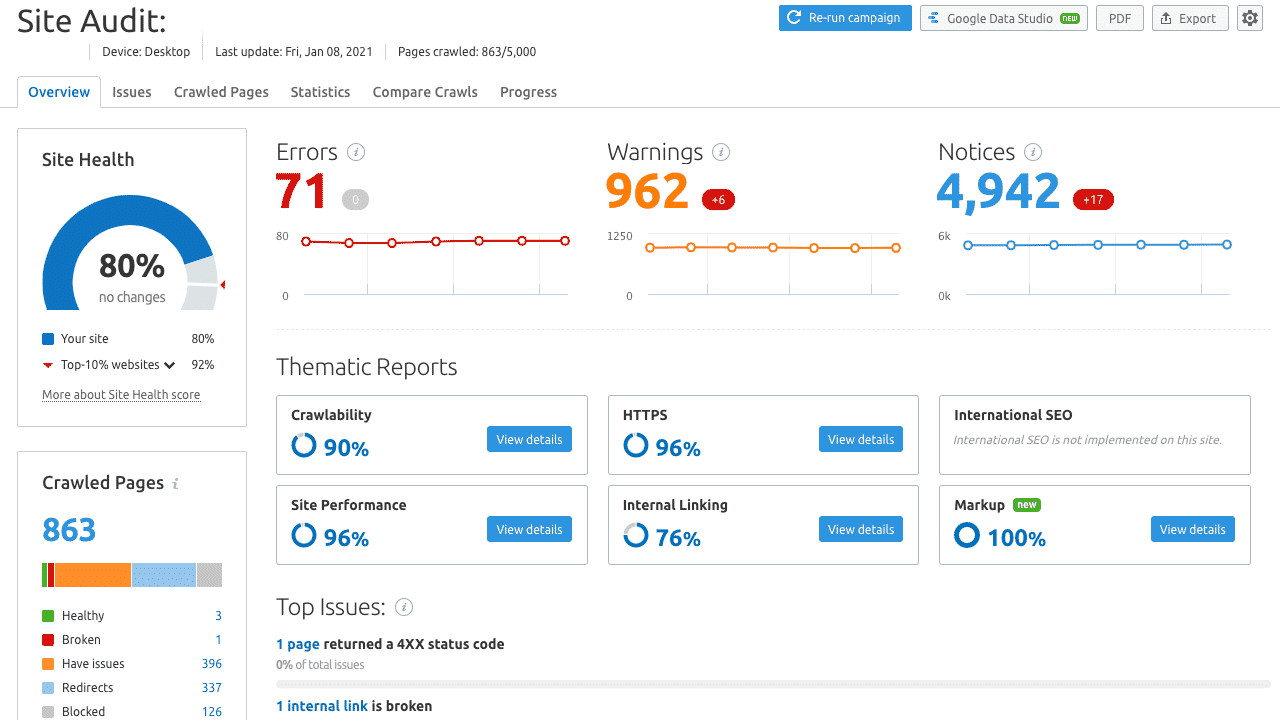
Task: Open the Issues tab
Action: click(x=132, y=92)
